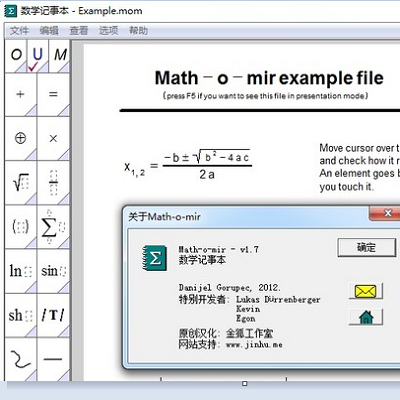Expand equals sign variants corner triangle

65,112
